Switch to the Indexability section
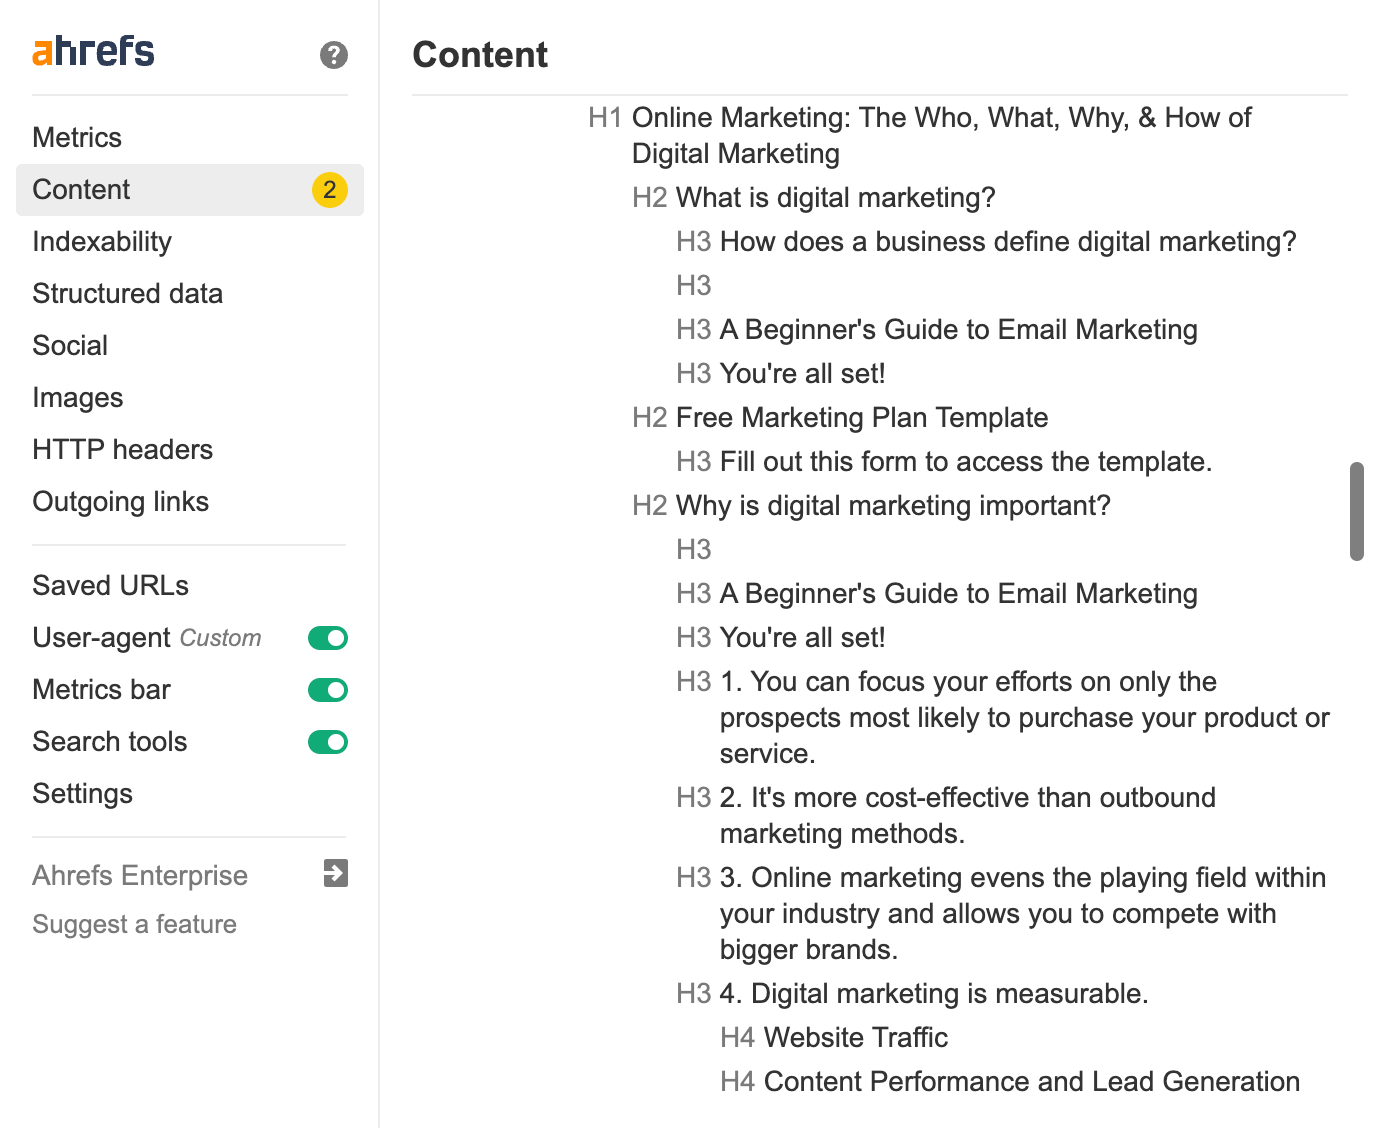The image size is (1380, 1128). click(101, 241)
